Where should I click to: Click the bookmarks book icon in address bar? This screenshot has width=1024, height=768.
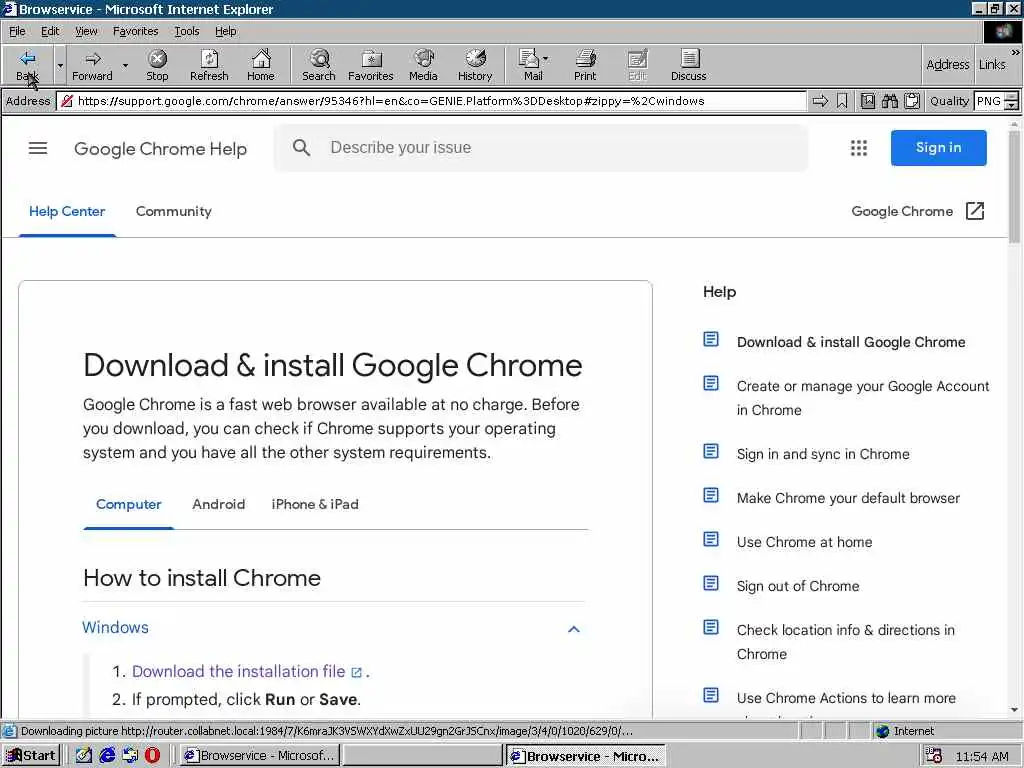click(x=867, y=101)
